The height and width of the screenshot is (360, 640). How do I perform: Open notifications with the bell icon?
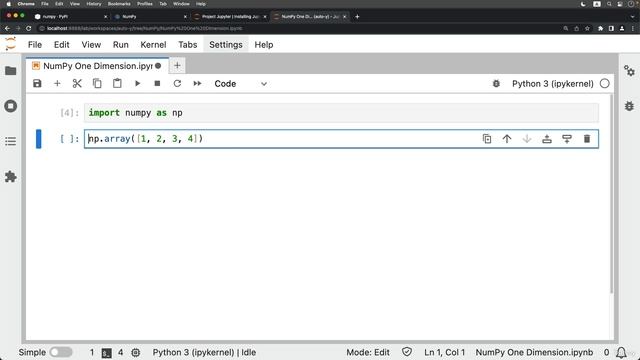(x=621, y=352)
